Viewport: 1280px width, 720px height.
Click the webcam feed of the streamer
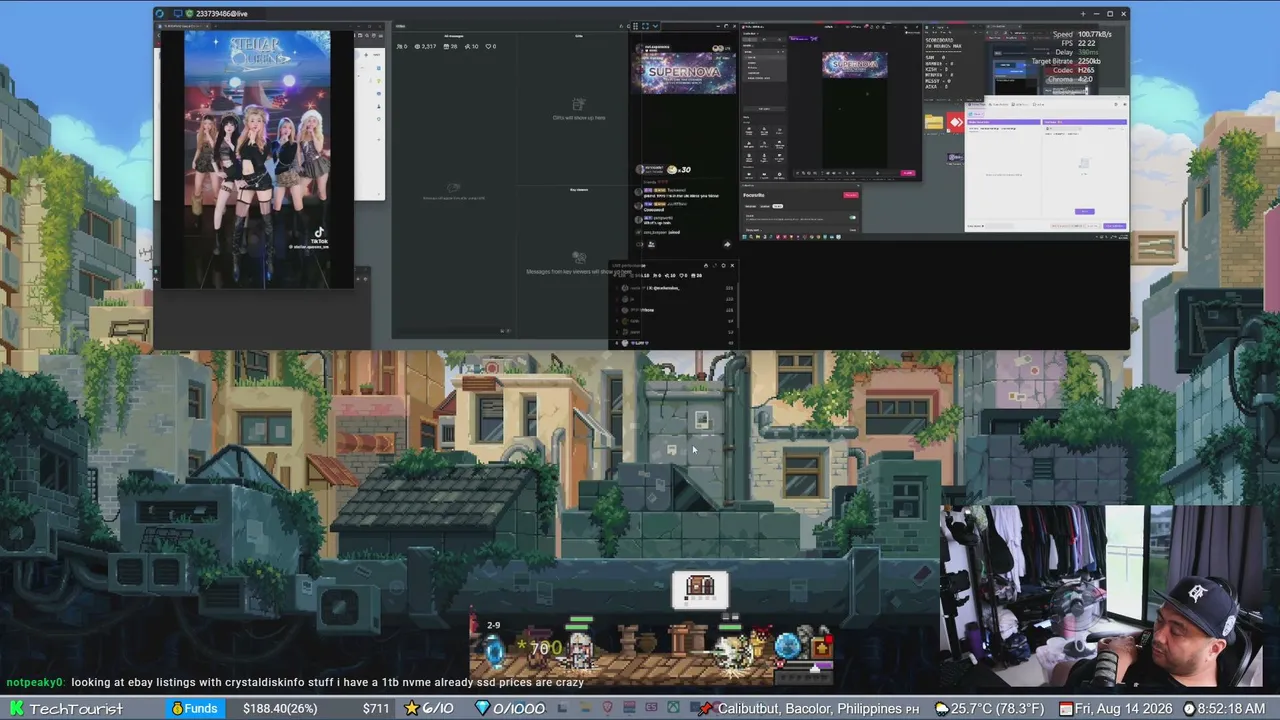pos(1103,598)
